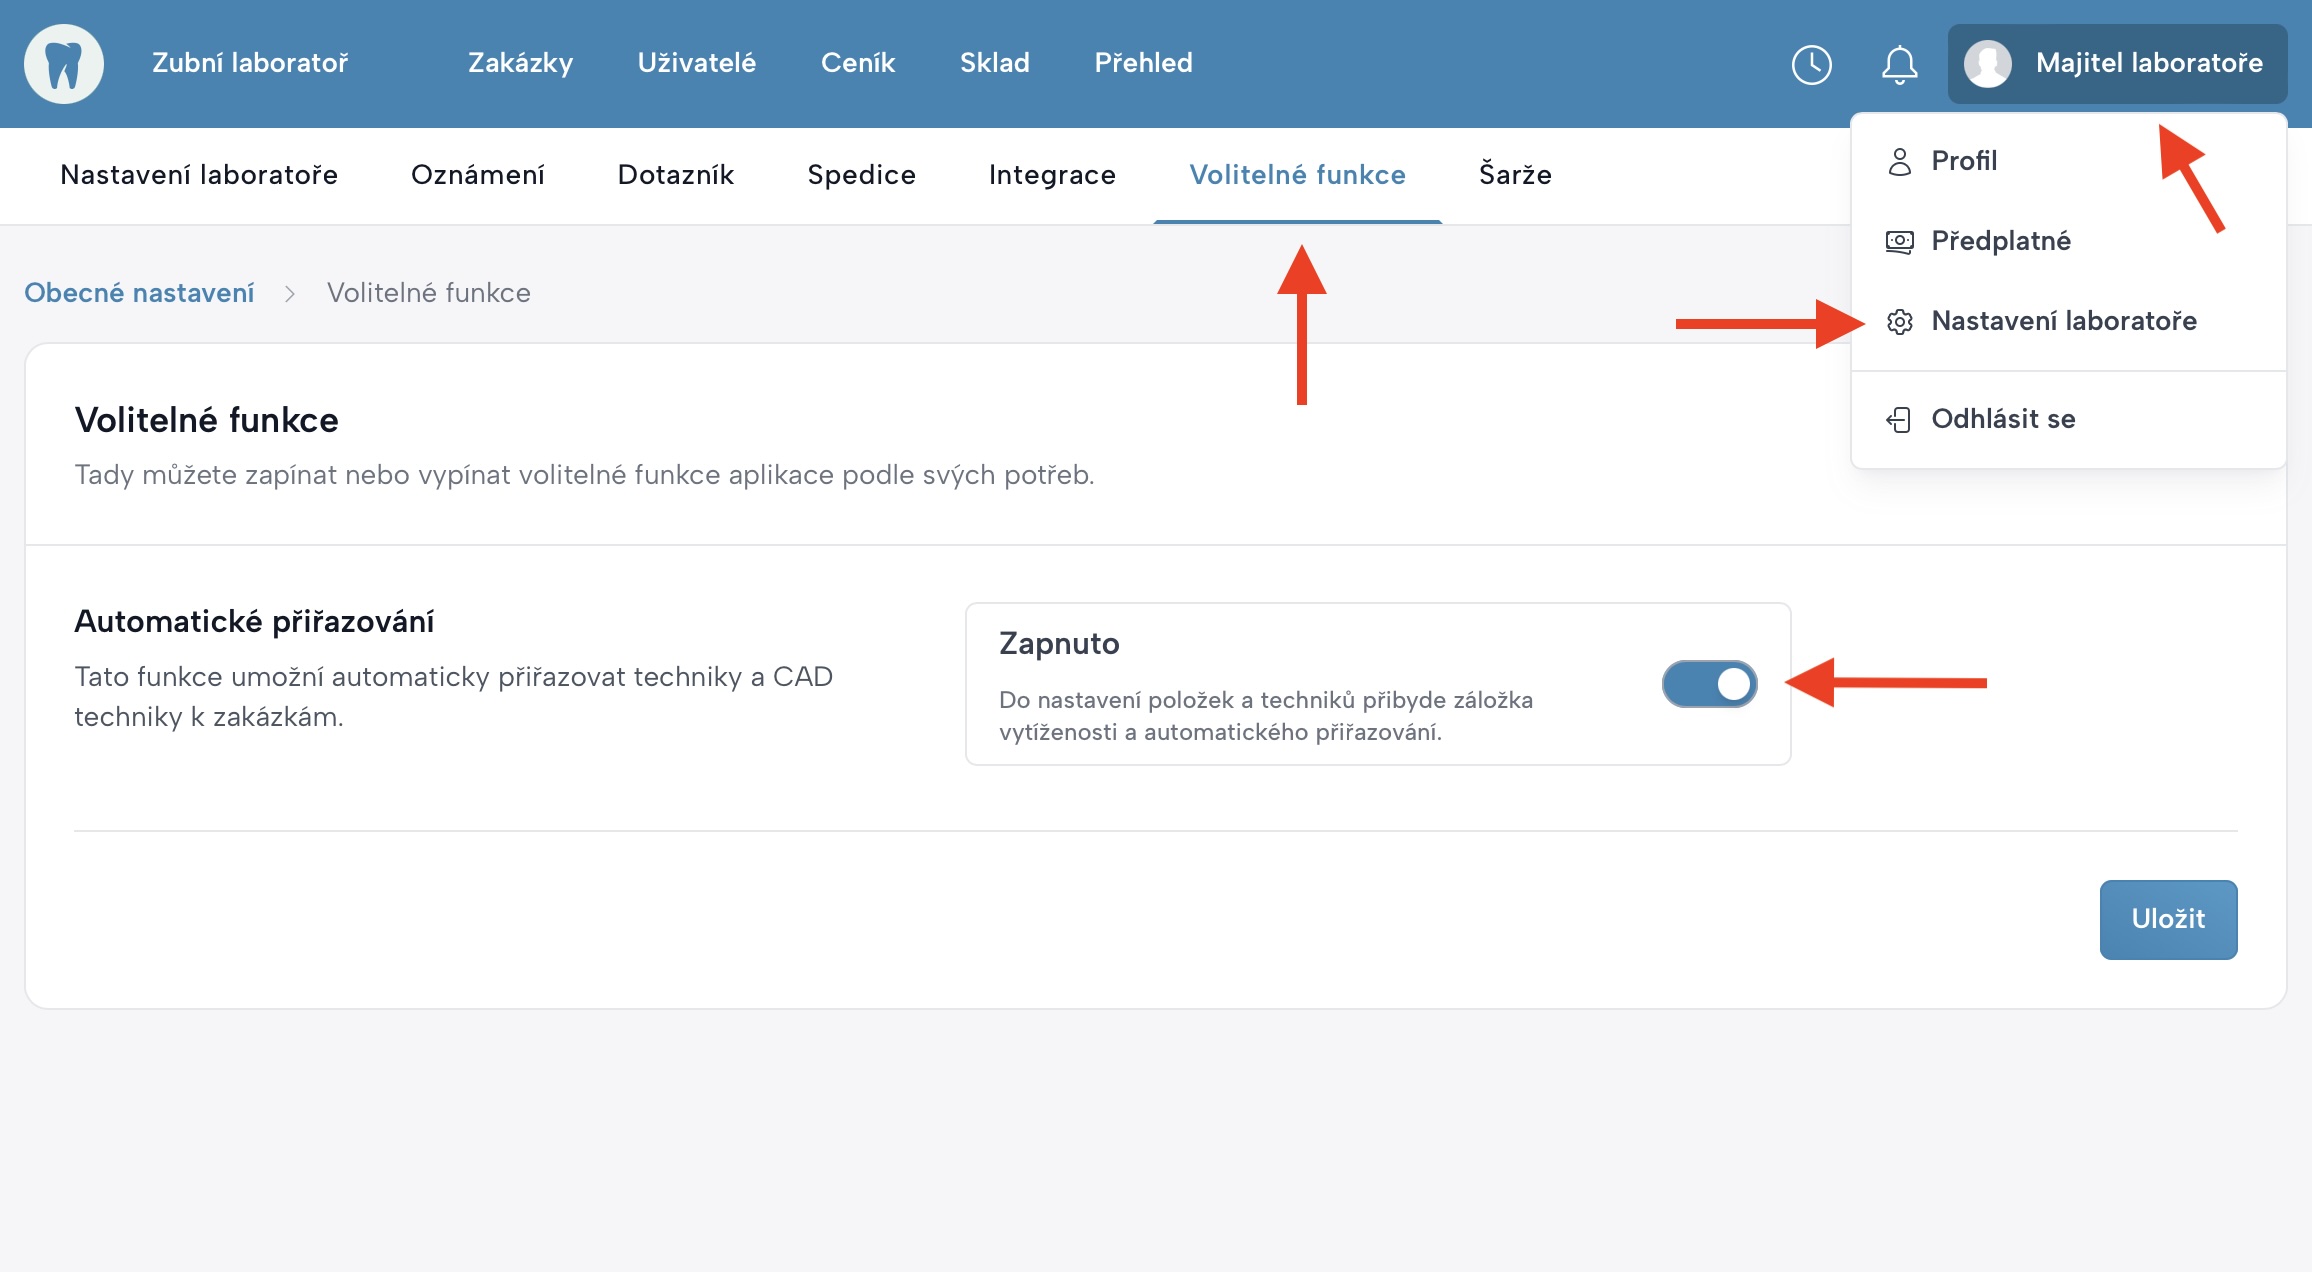
Task: Click the Zubní laboratoř title
Action: coord(250,63)
